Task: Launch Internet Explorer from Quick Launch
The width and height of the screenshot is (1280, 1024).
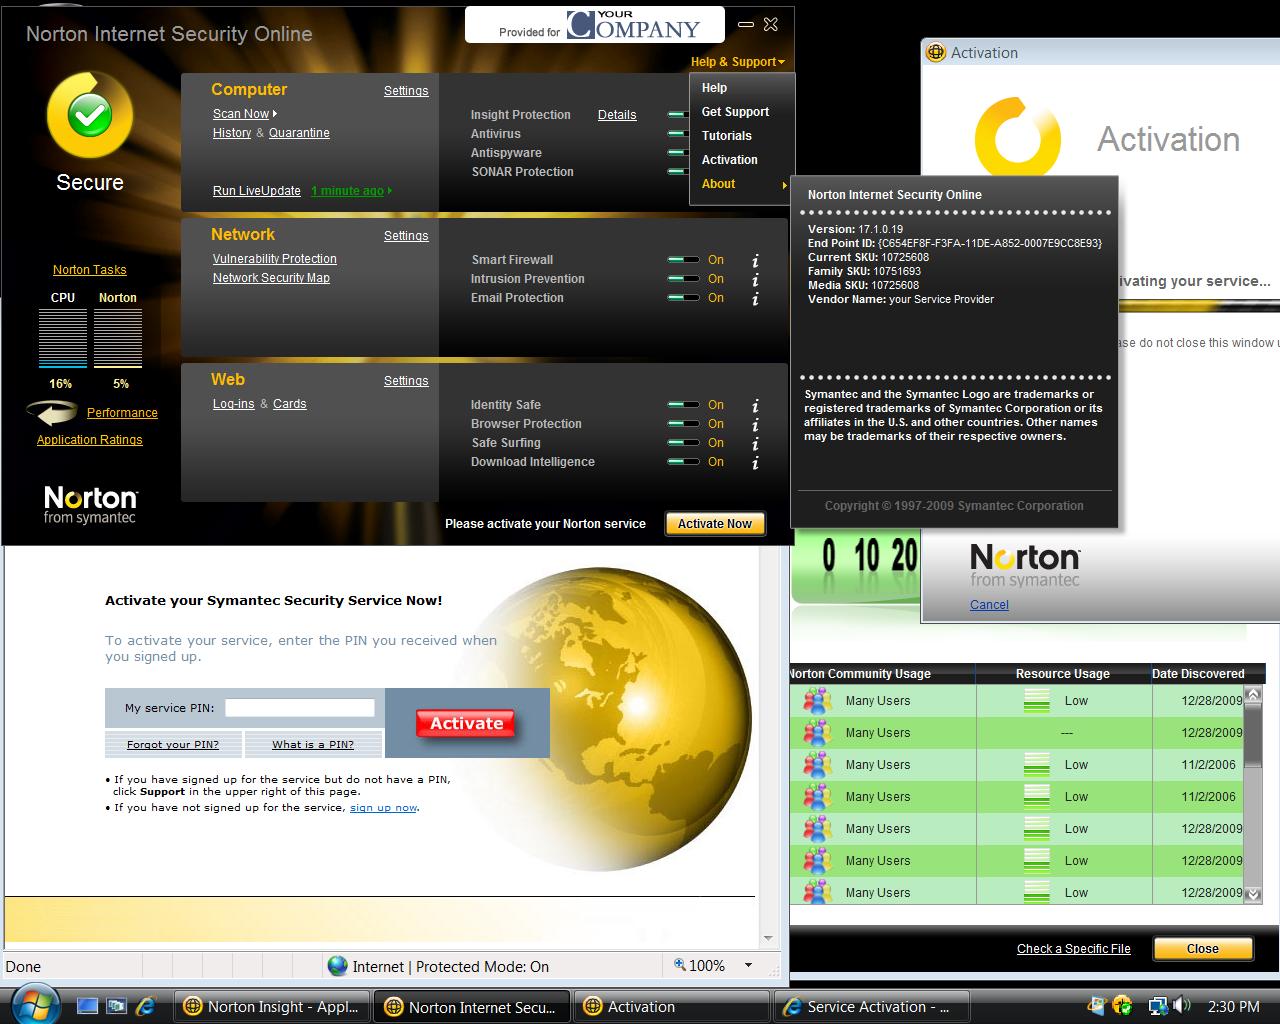Action: [146, 1006]
